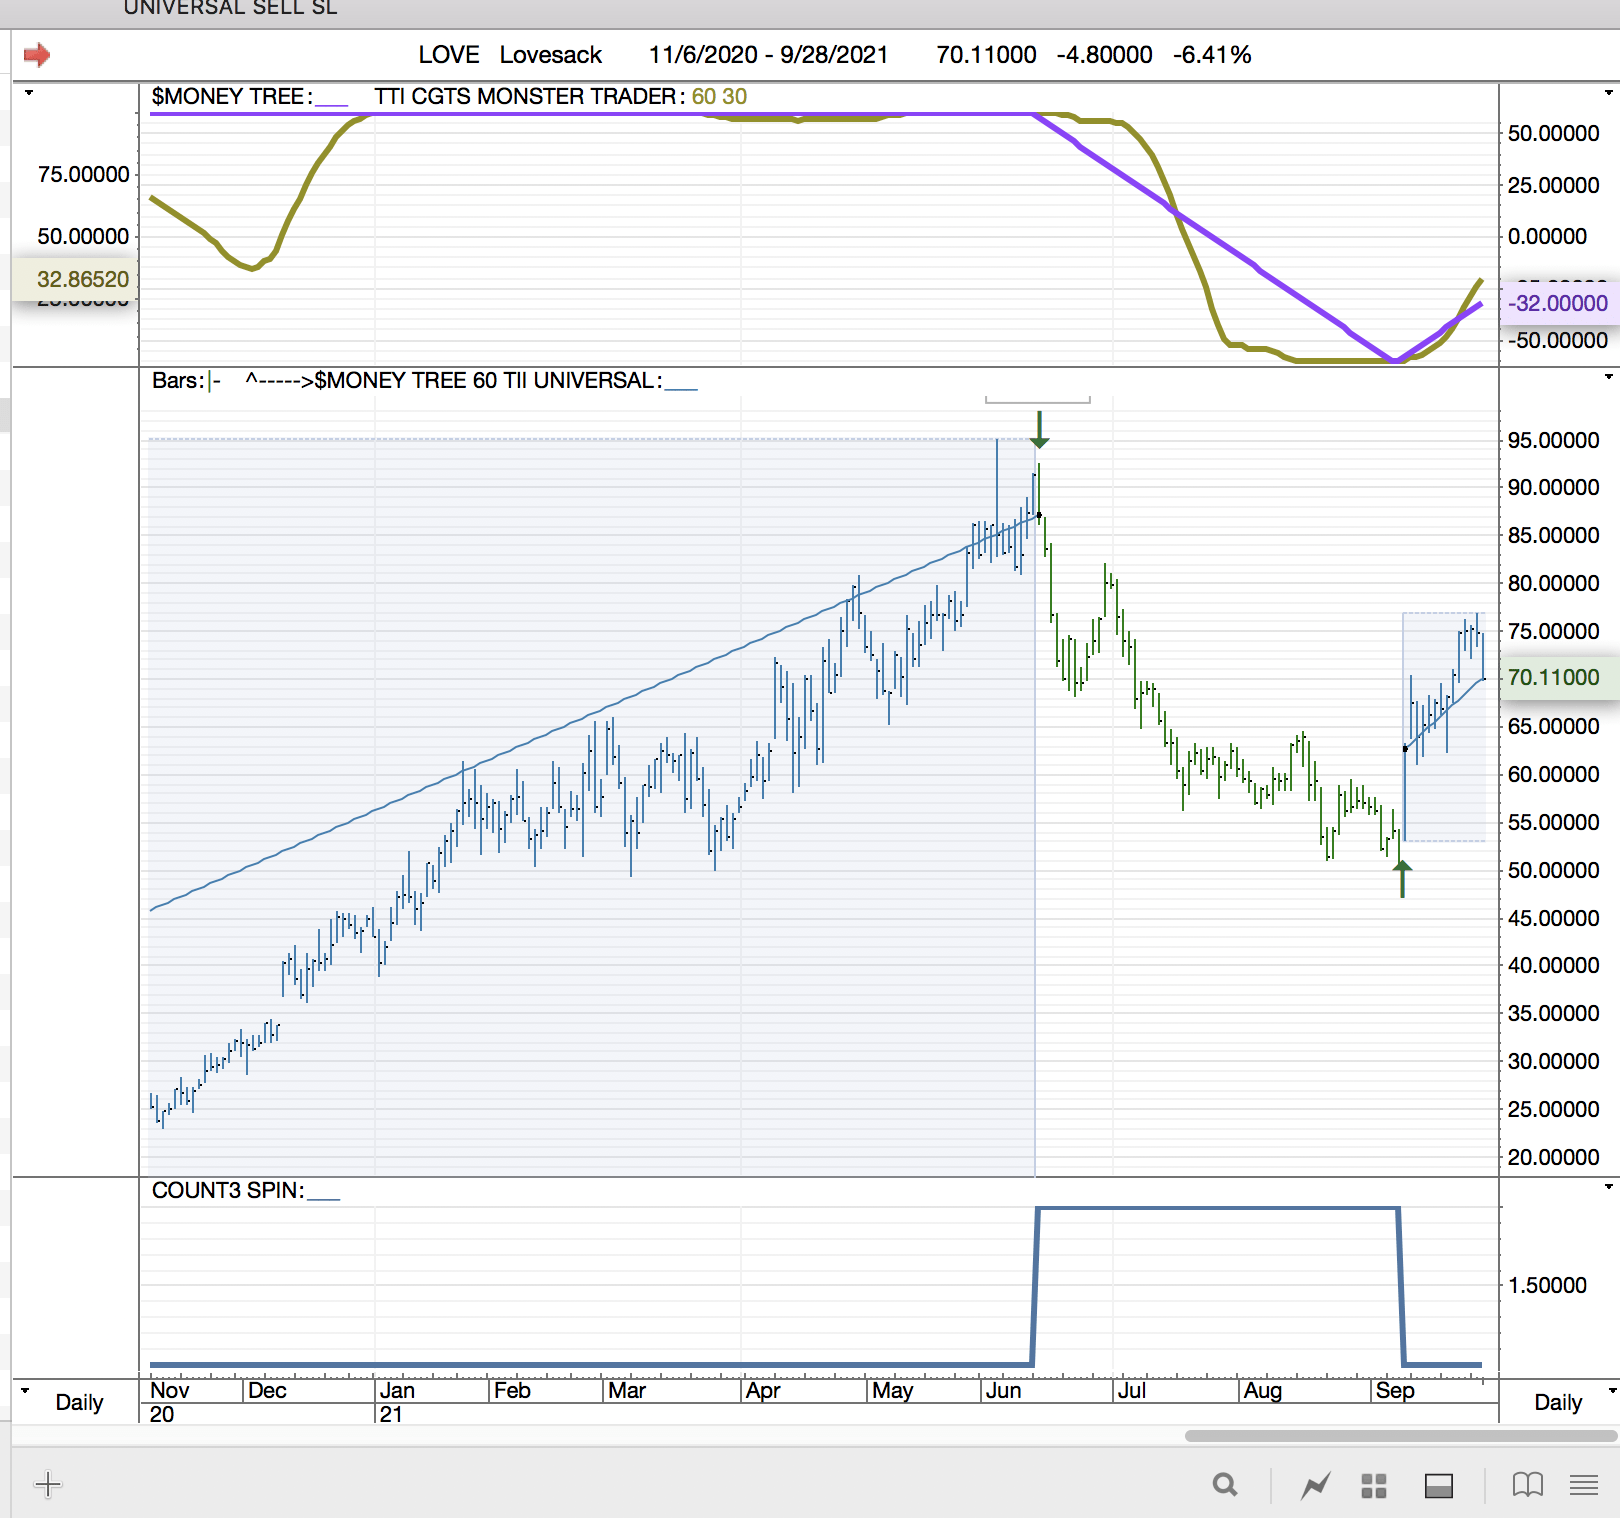This screenshot has height=1518, width=1620.
Task: Click the plus add icon at bottom left
Action: [48, 1485]
